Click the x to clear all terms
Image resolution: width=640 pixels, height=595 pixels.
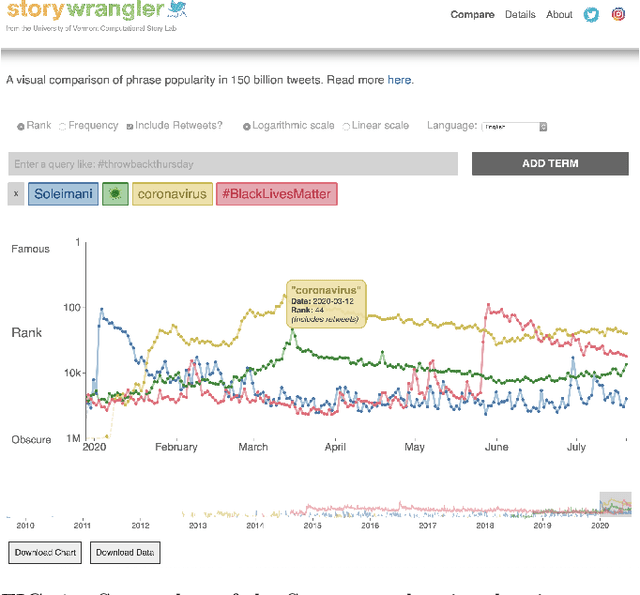[x=15, y=194]
